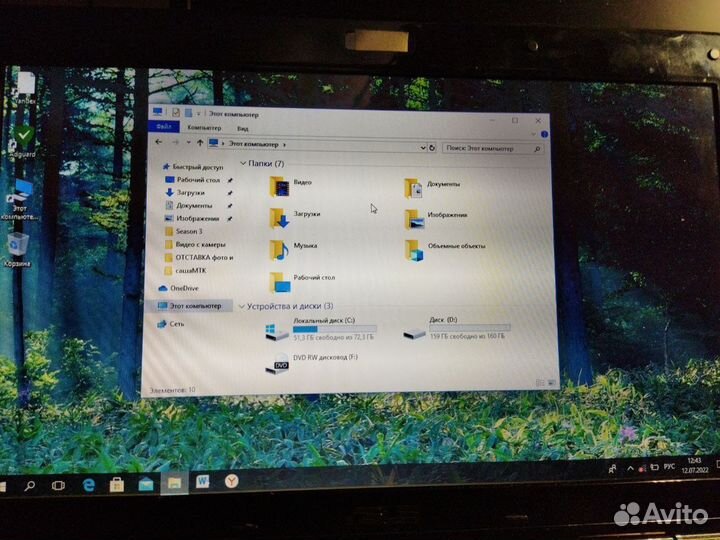Screen dimensions: 720x540
Task: Open the address bar history dropdown
Action: 422,148
